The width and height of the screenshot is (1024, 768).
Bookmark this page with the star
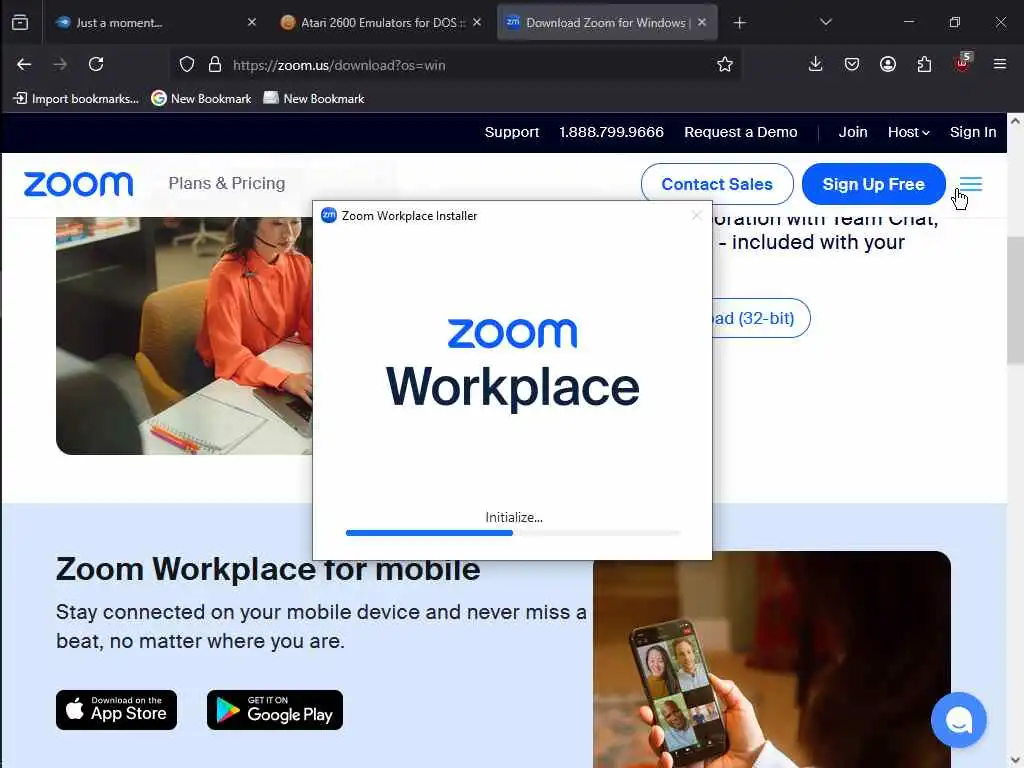point(724,65)
